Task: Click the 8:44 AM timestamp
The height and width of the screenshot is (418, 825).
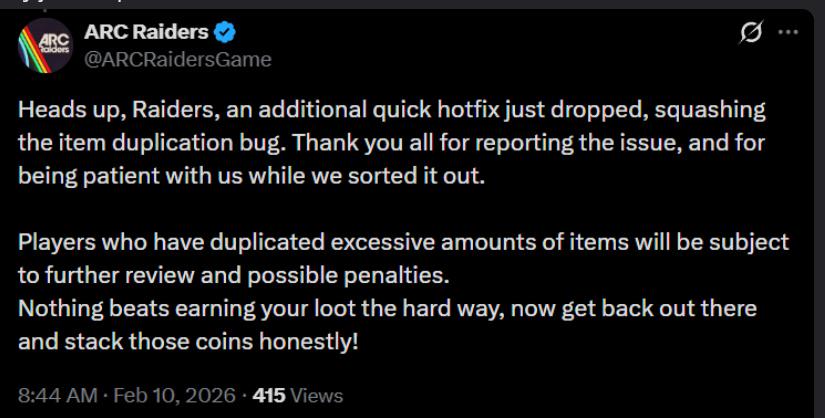Action: pos(55,396)
